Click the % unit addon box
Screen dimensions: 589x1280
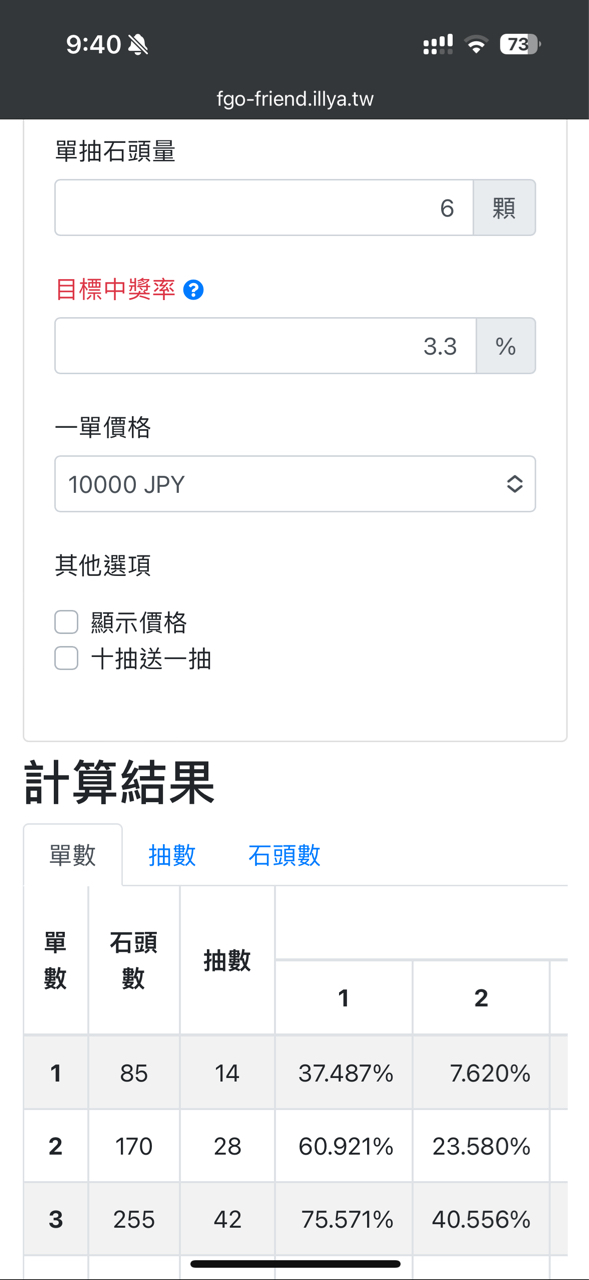pos(506,346)
